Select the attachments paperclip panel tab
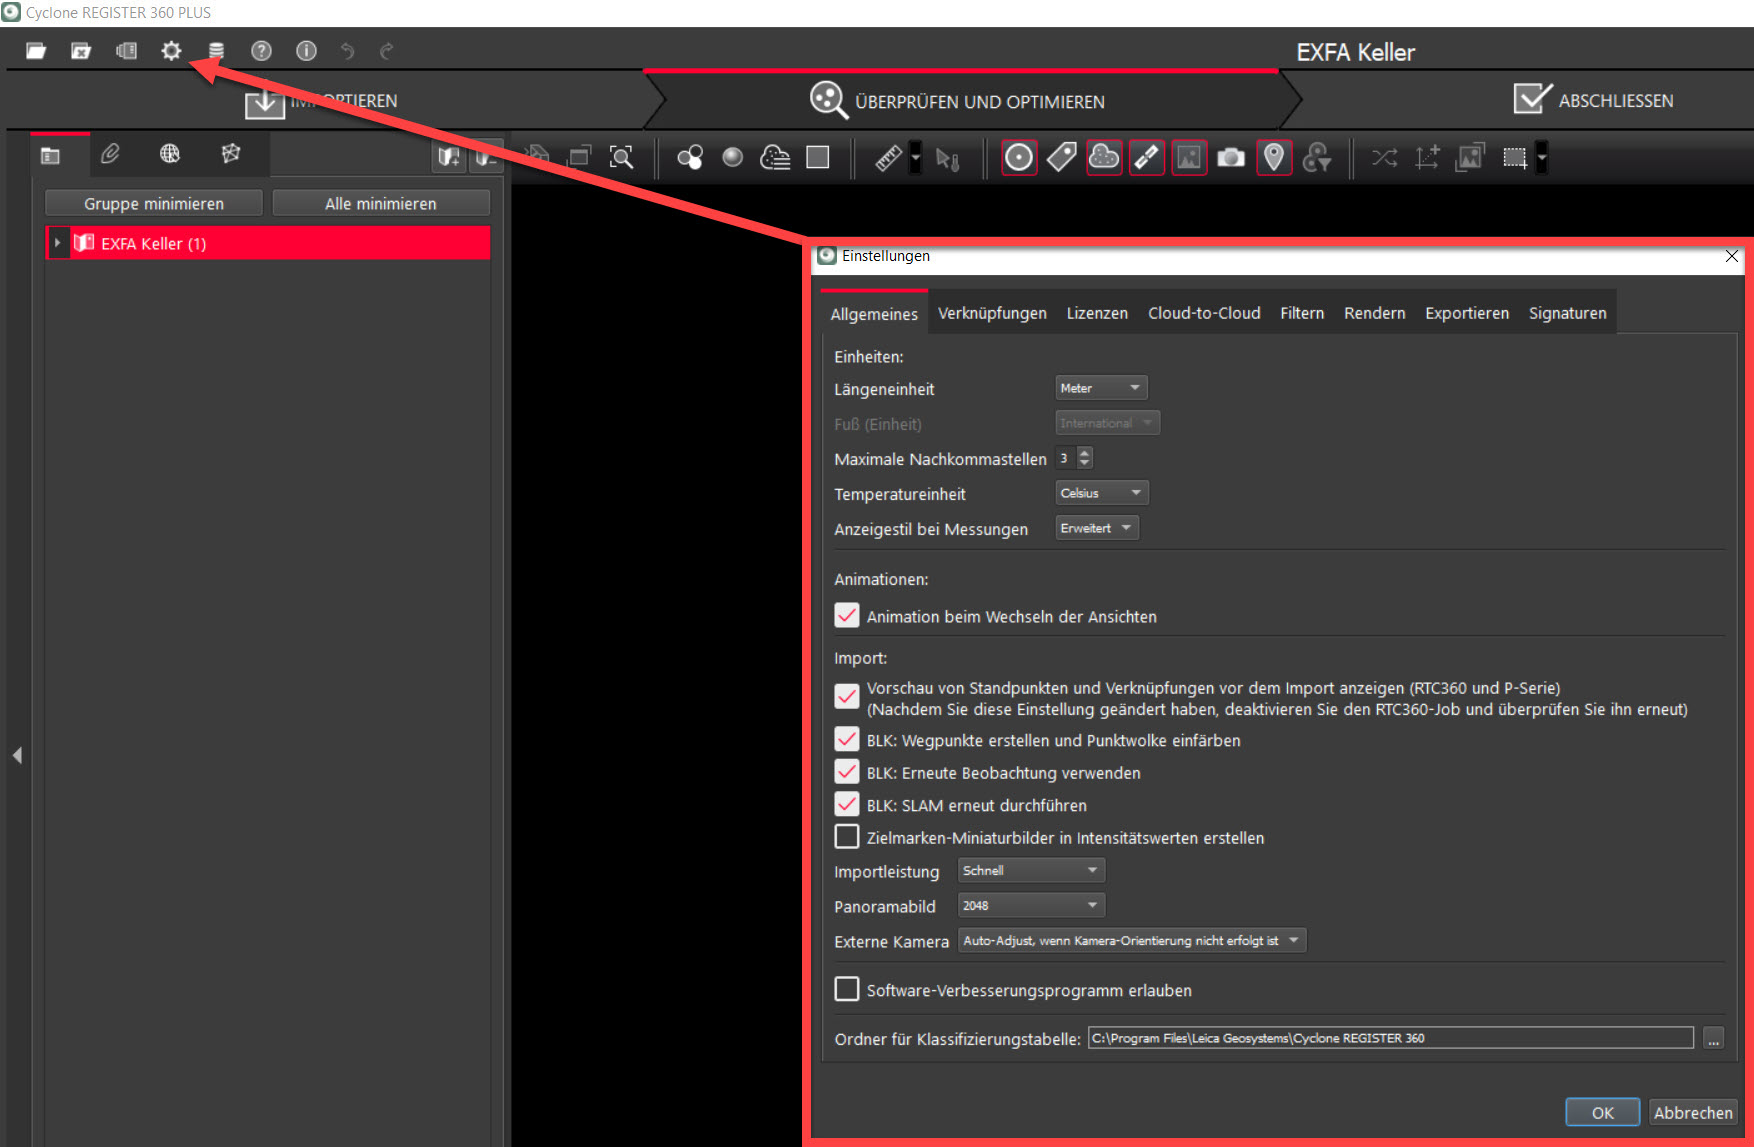Image resolution: width=1754 pixels, height=1147 pixels. 110,153
